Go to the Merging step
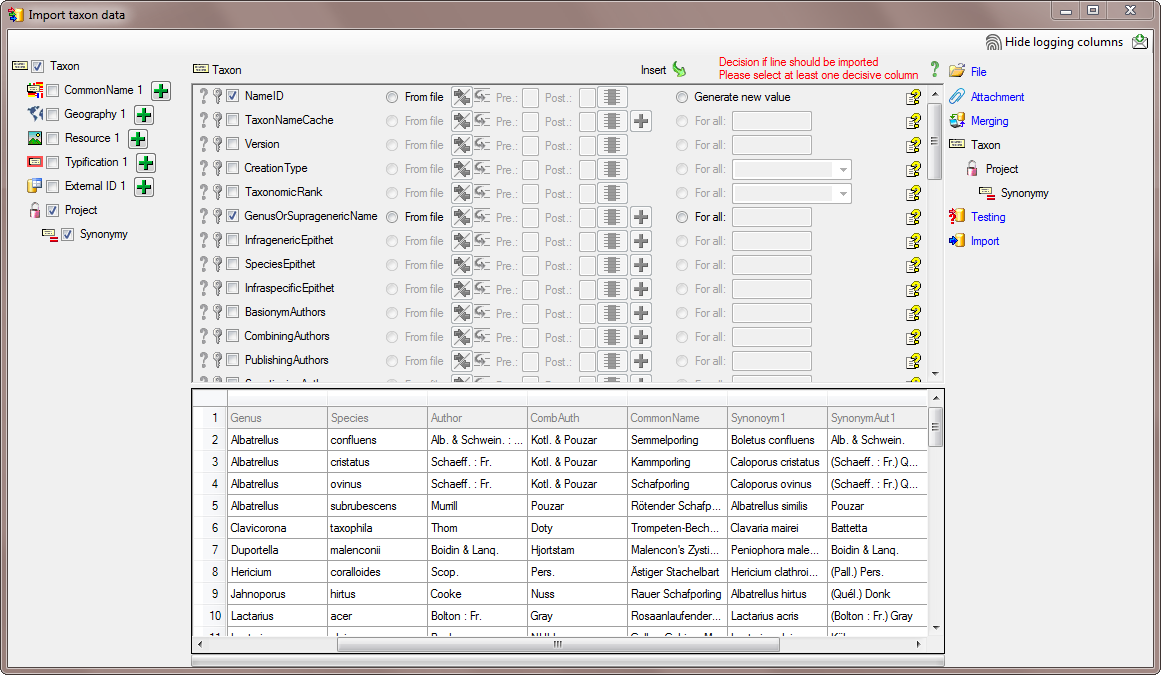 point(989,121)
